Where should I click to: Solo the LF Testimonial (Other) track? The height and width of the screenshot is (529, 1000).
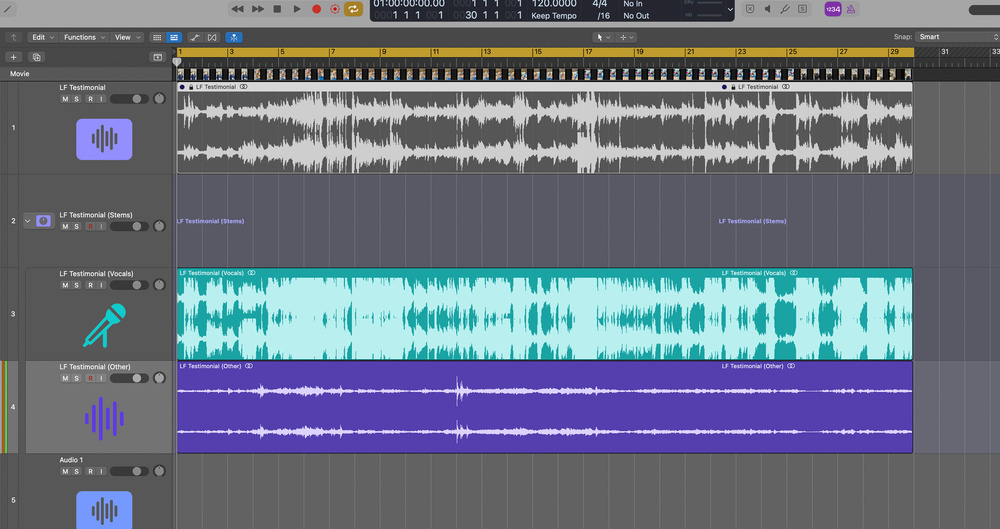(77, 378)
